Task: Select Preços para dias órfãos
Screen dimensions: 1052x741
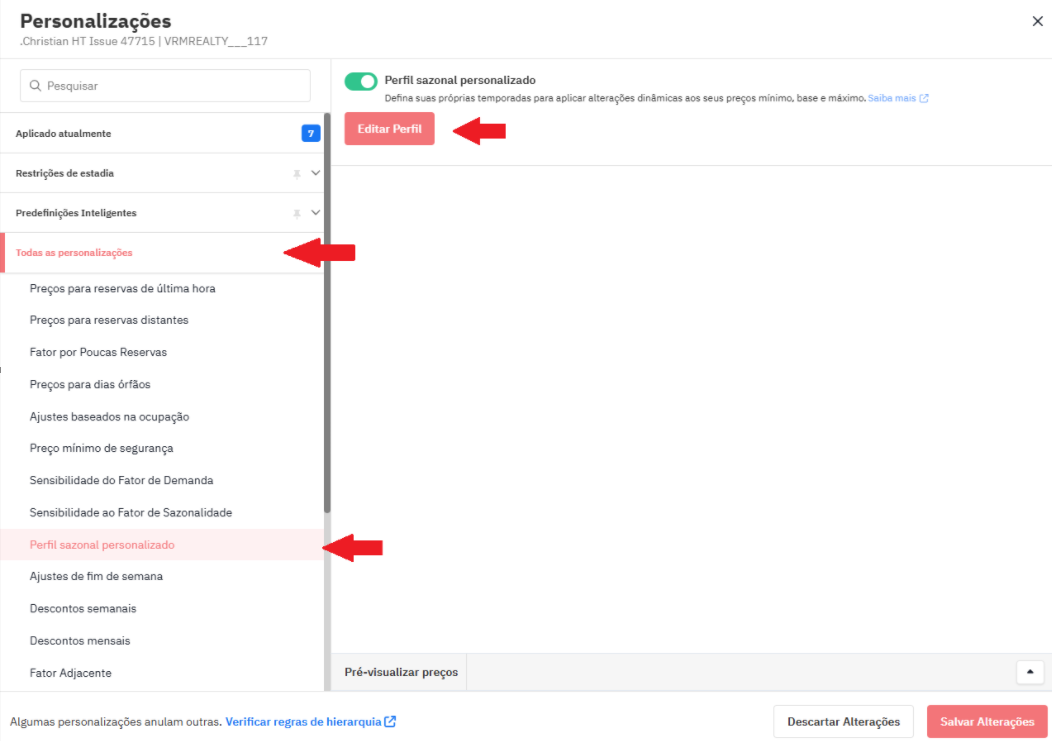Action: pyautogui.click(x=90, y=385)
